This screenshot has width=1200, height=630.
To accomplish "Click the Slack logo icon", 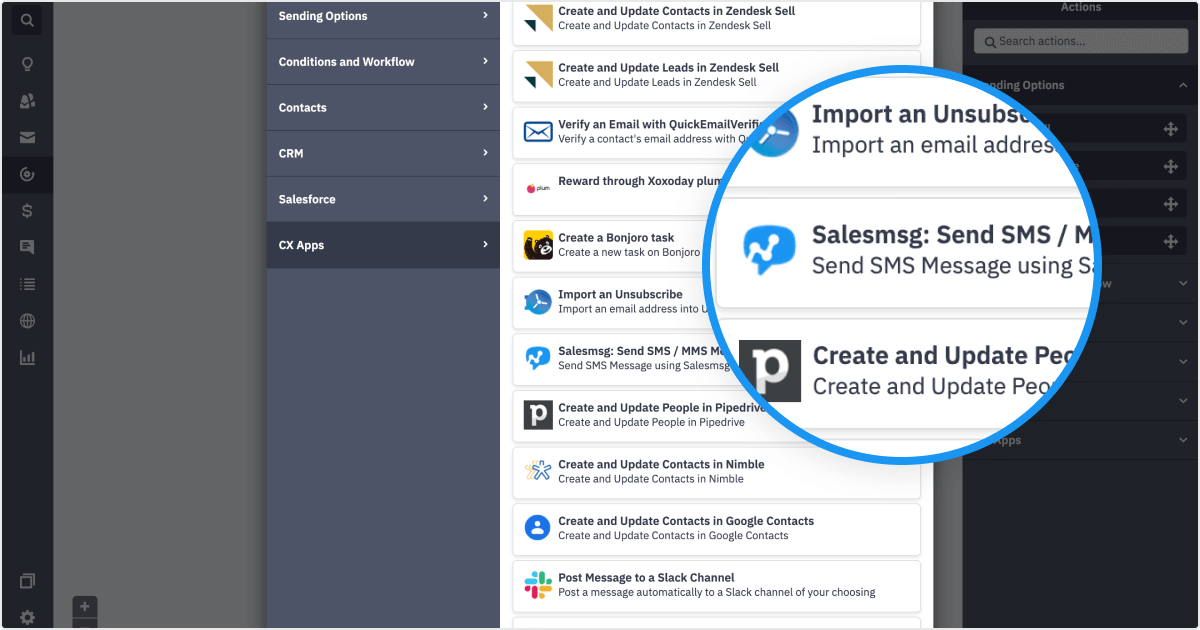I will click(x=538, y=585).
